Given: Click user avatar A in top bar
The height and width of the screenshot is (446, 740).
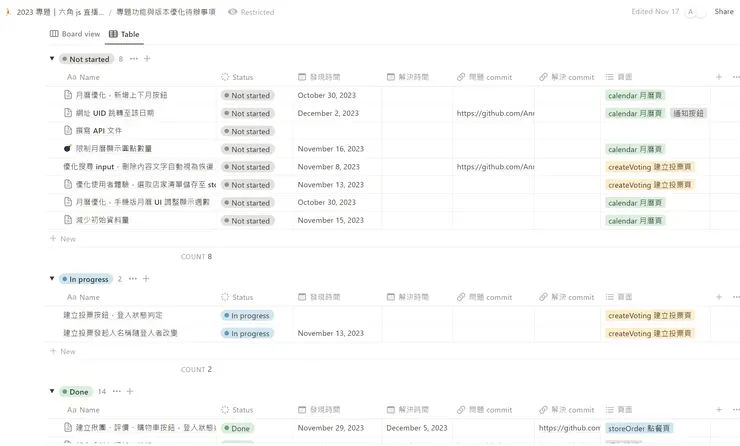Looking at the screenshot, I should 691,12.
